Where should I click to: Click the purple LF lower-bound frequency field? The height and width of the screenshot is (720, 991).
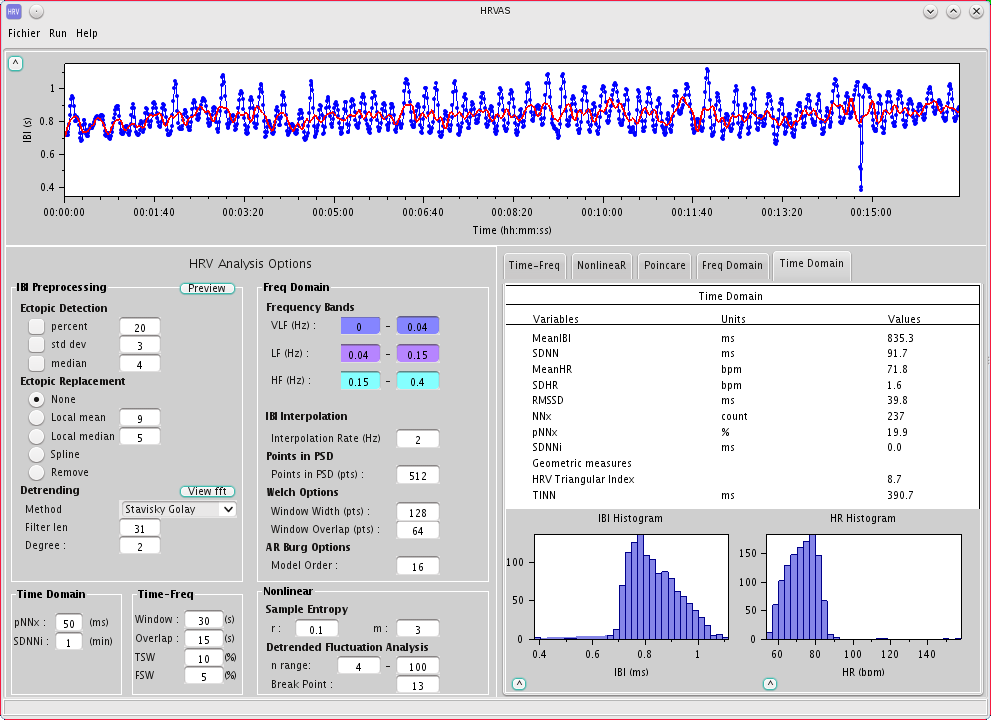click(360, 353)
